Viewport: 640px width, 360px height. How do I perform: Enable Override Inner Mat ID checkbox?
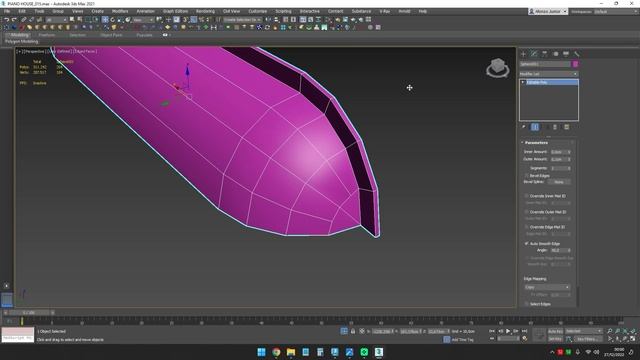527,196
